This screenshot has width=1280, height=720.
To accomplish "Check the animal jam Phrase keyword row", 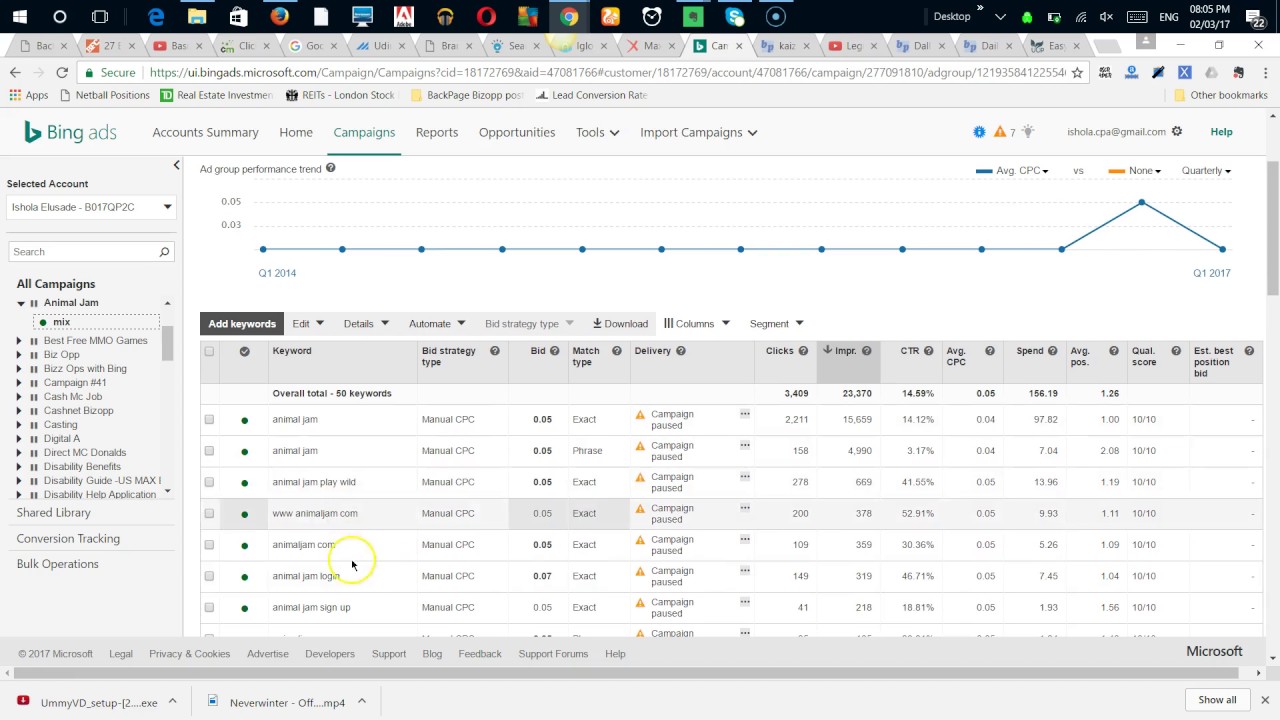I will tap(209, 451).
